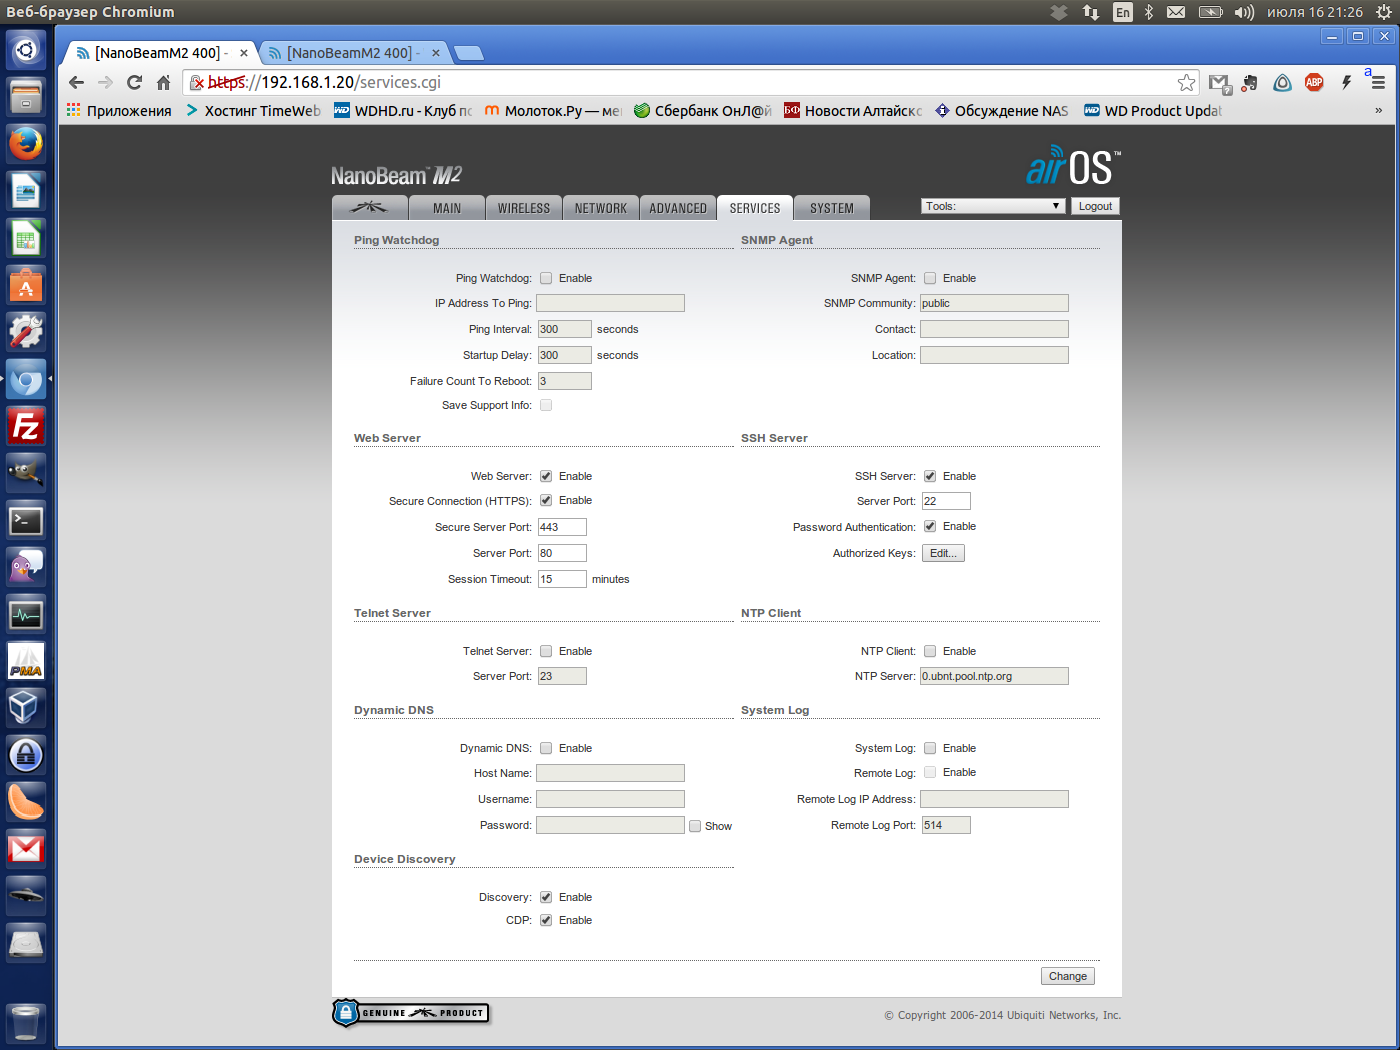Image resolution: width=1400 pixels, height=1050 pixels.
Task: Click Edit... for Authorized Keys
Action: (x=943, y=553)
